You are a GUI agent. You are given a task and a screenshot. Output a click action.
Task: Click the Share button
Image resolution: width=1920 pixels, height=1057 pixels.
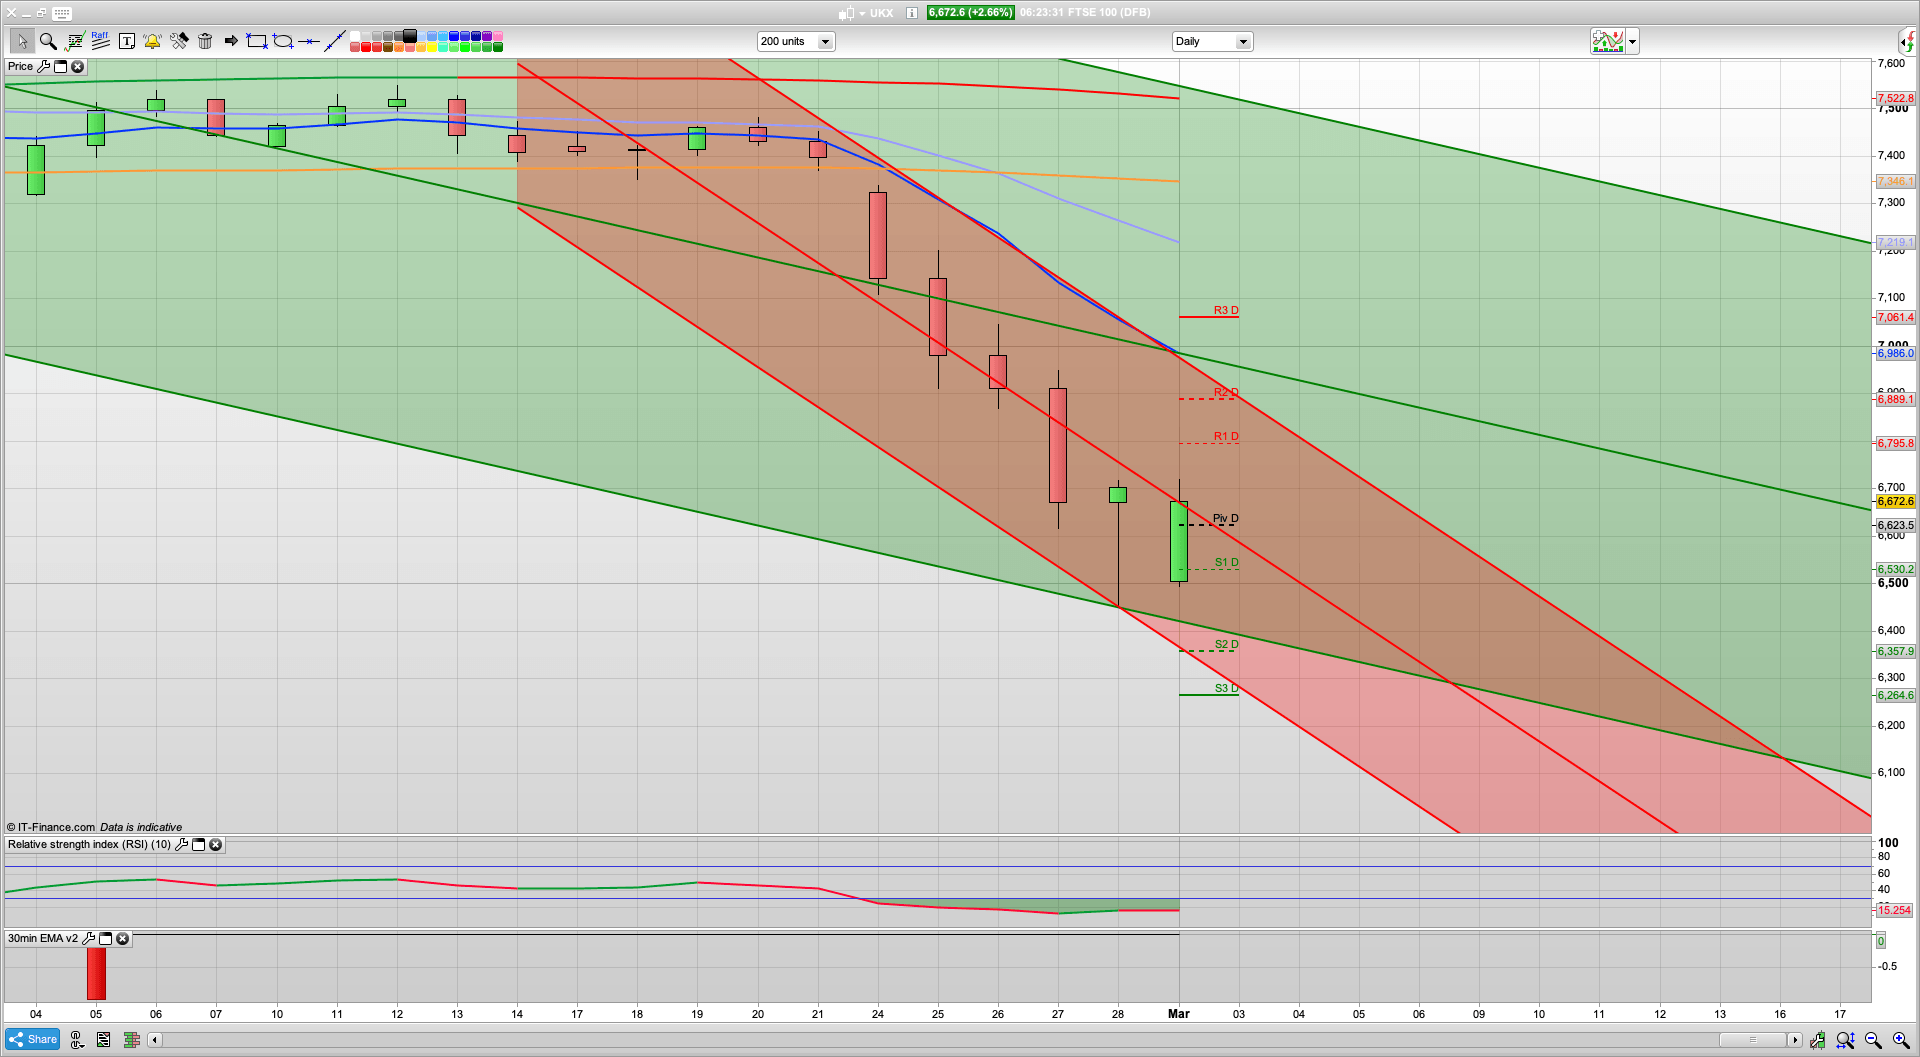[x=32, y=1040]
